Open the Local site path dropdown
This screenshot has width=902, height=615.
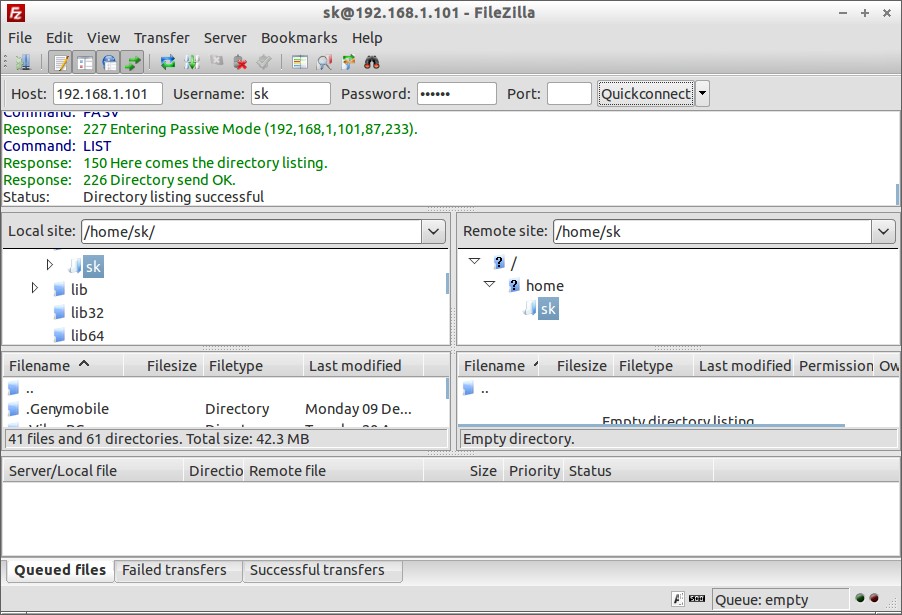[433, 231]
